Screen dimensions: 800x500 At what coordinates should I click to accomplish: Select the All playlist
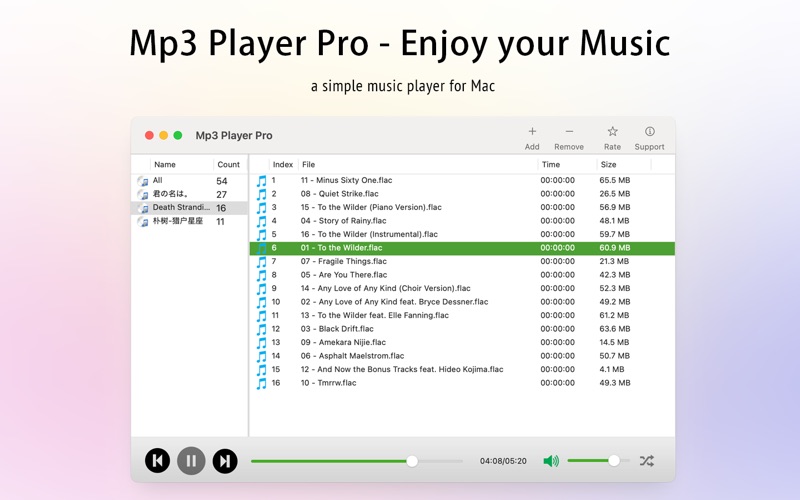[190, 181]
